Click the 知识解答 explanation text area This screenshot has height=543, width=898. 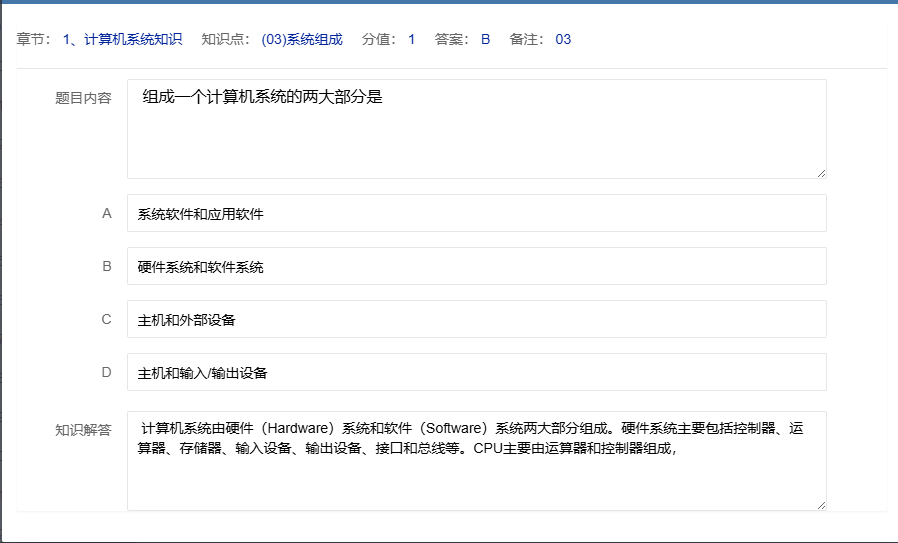point(476,461)
